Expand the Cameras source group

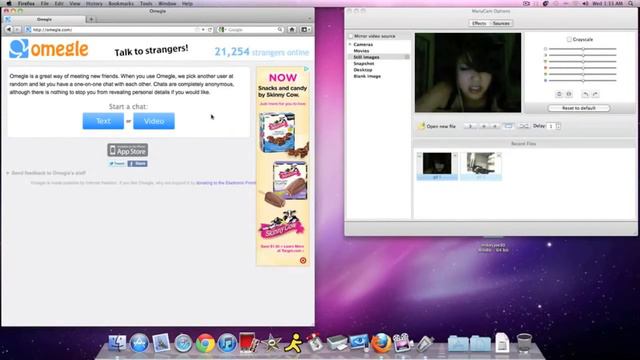350,44
